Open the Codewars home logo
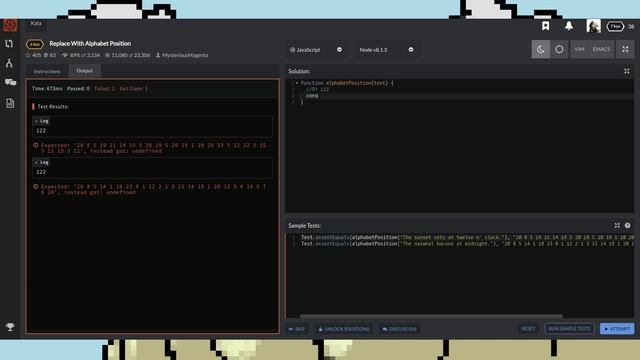Screen dimensions: 640x360 pyautogui.click(x=10, y=25)
